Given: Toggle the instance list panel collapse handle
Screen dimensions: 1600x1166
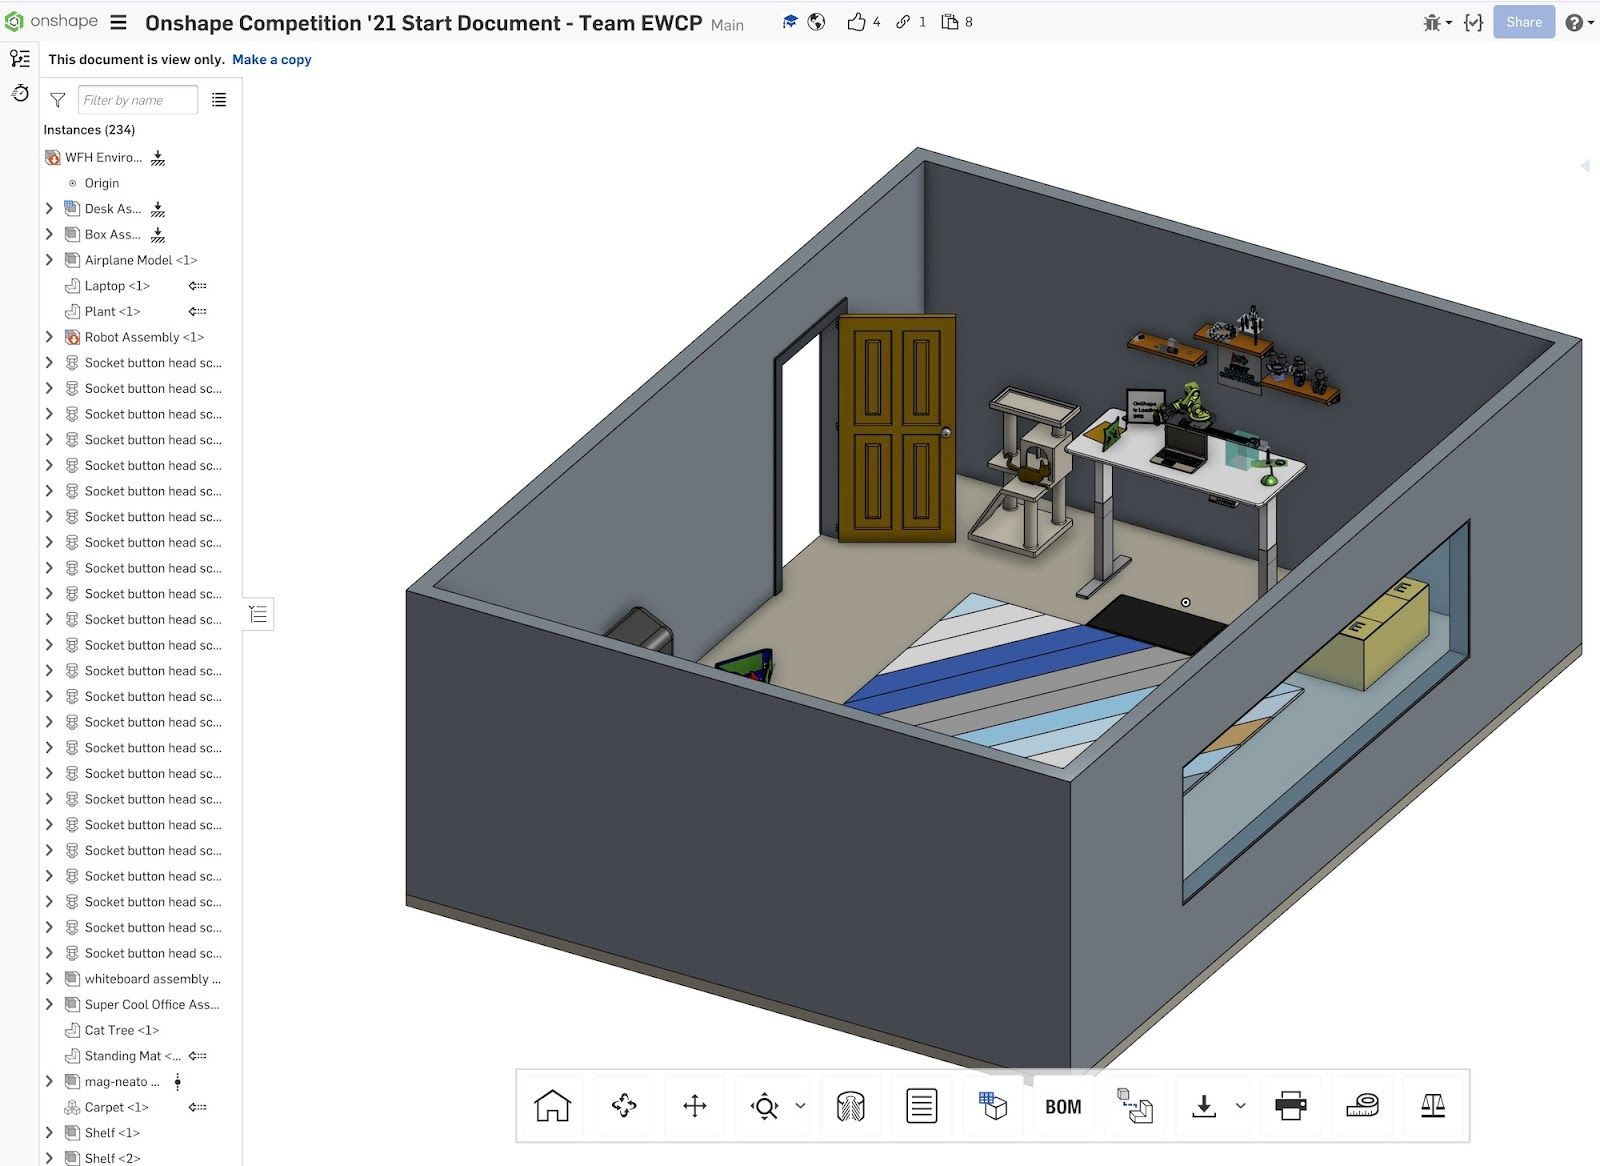Looking at the screenshot, I should tap(258, 614).
